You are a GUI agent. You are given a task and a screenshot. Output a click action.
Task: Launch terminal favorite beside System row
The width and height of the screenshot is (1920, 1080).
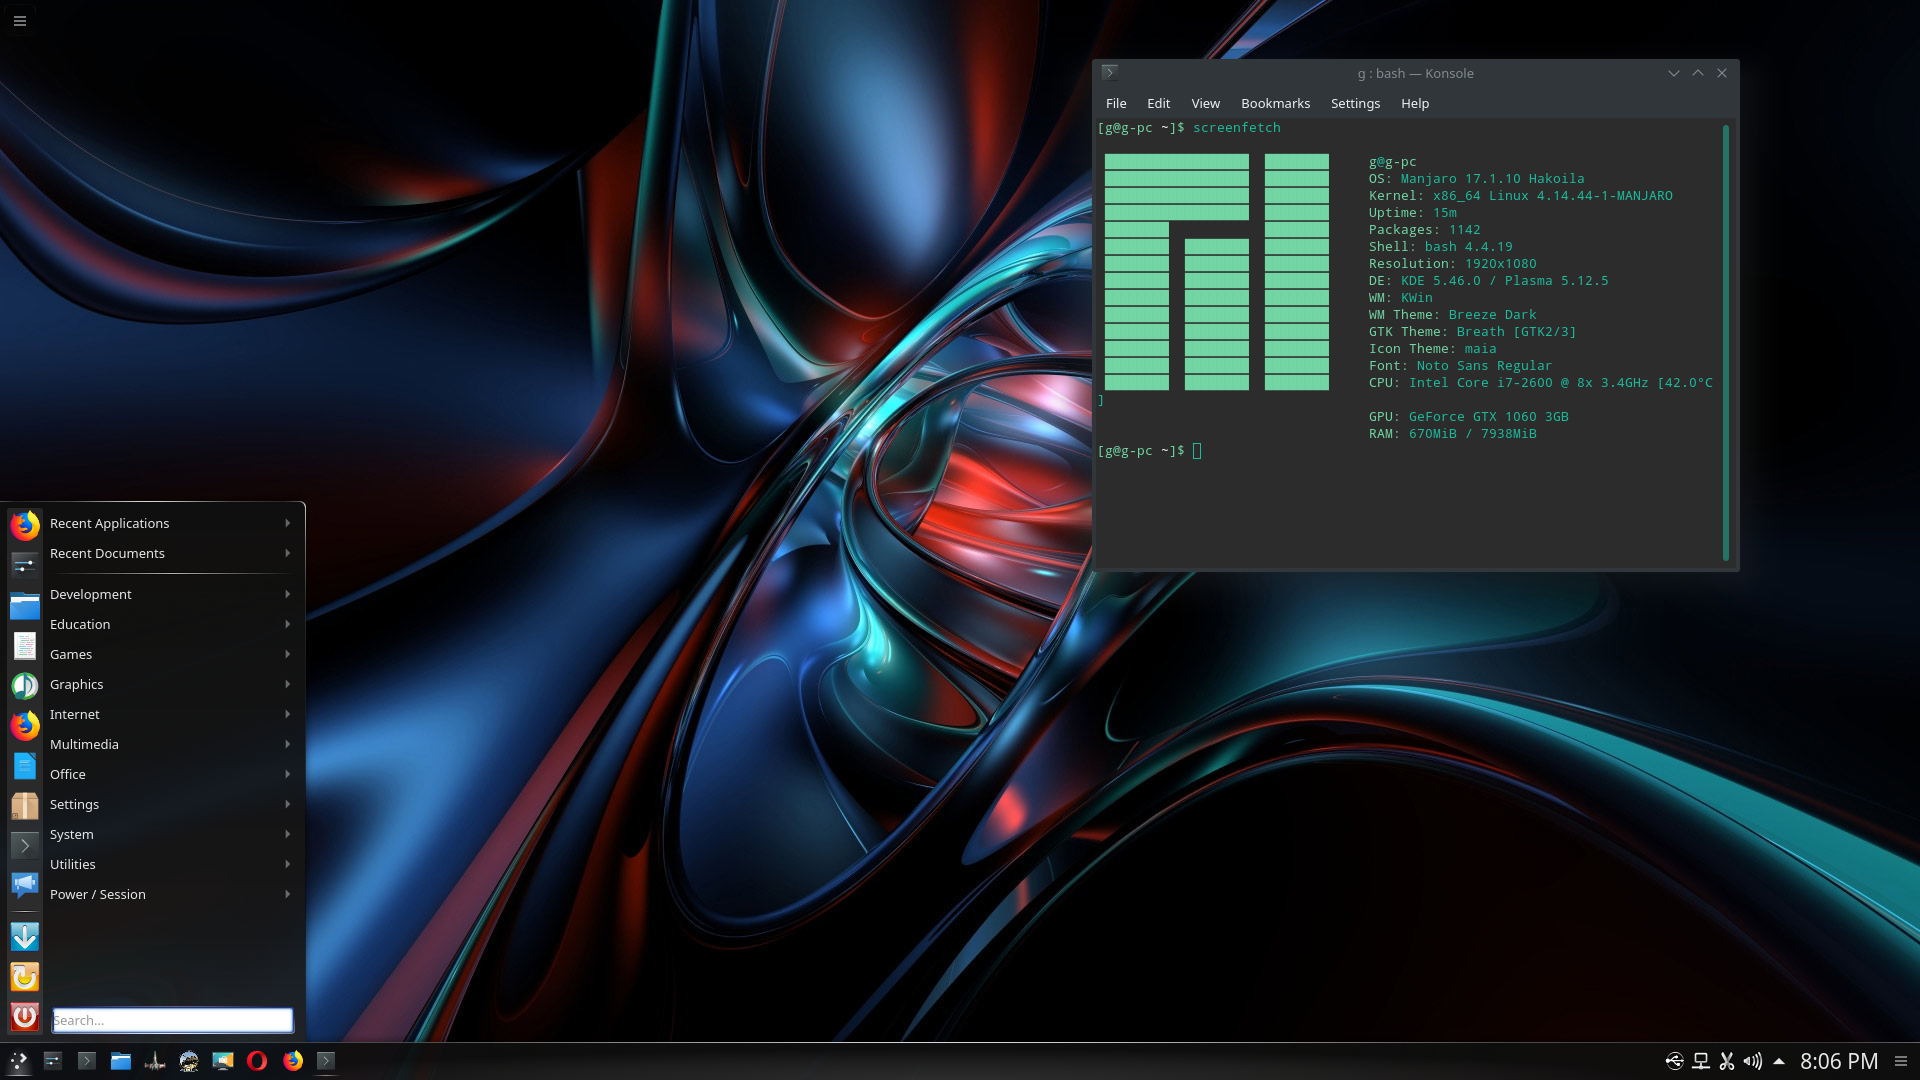(x=25, y=845)
